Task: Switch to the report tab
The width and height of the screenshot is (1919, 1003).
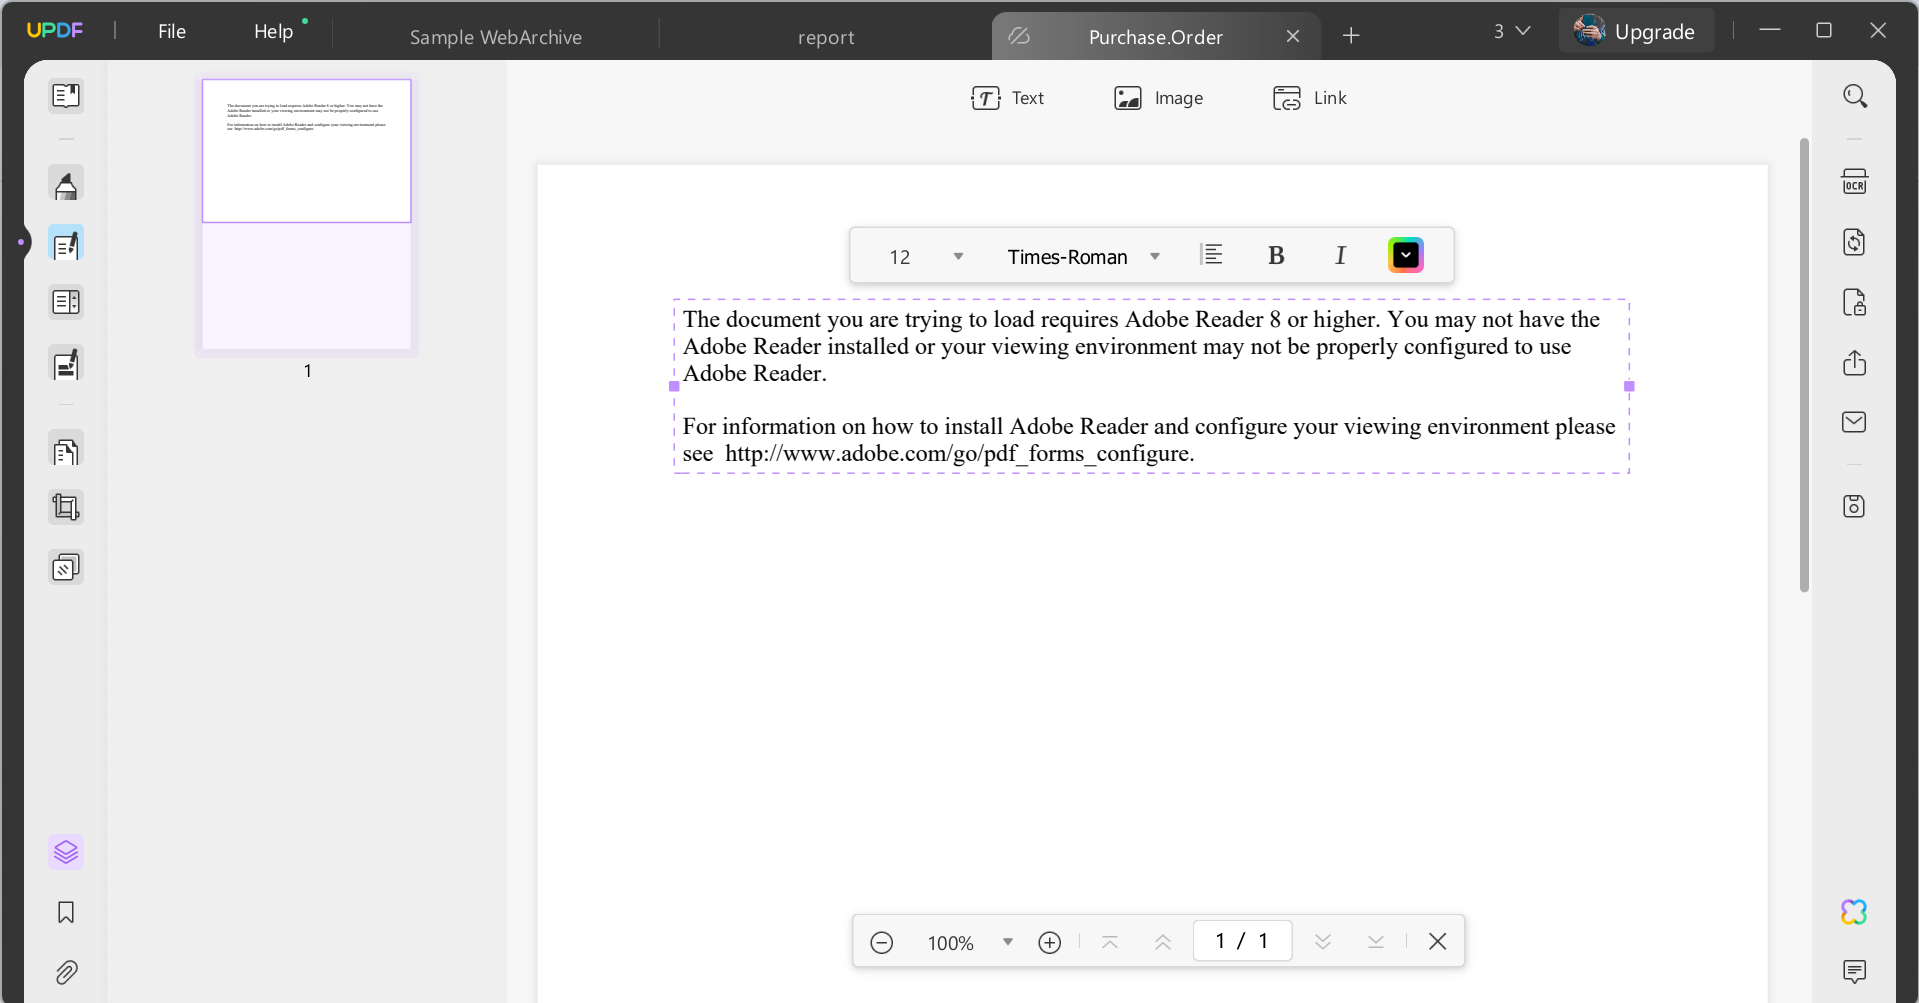Action: point(826,37)
